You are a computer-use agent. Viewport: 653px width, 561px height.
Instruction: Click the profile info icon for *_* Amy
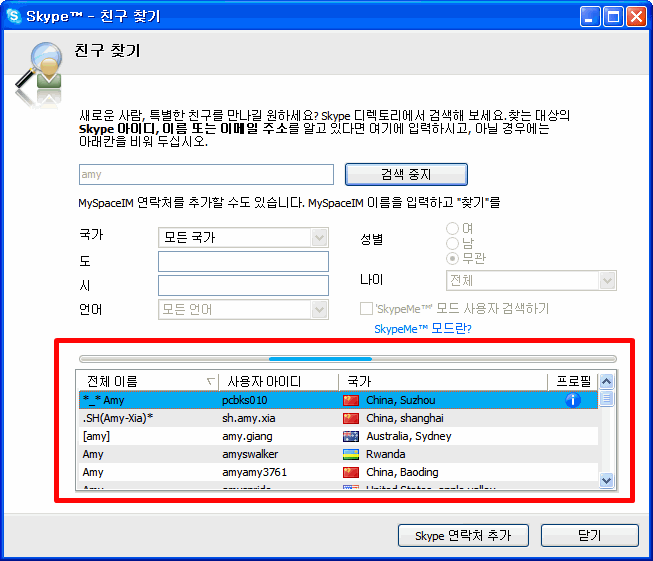[573, 400]
